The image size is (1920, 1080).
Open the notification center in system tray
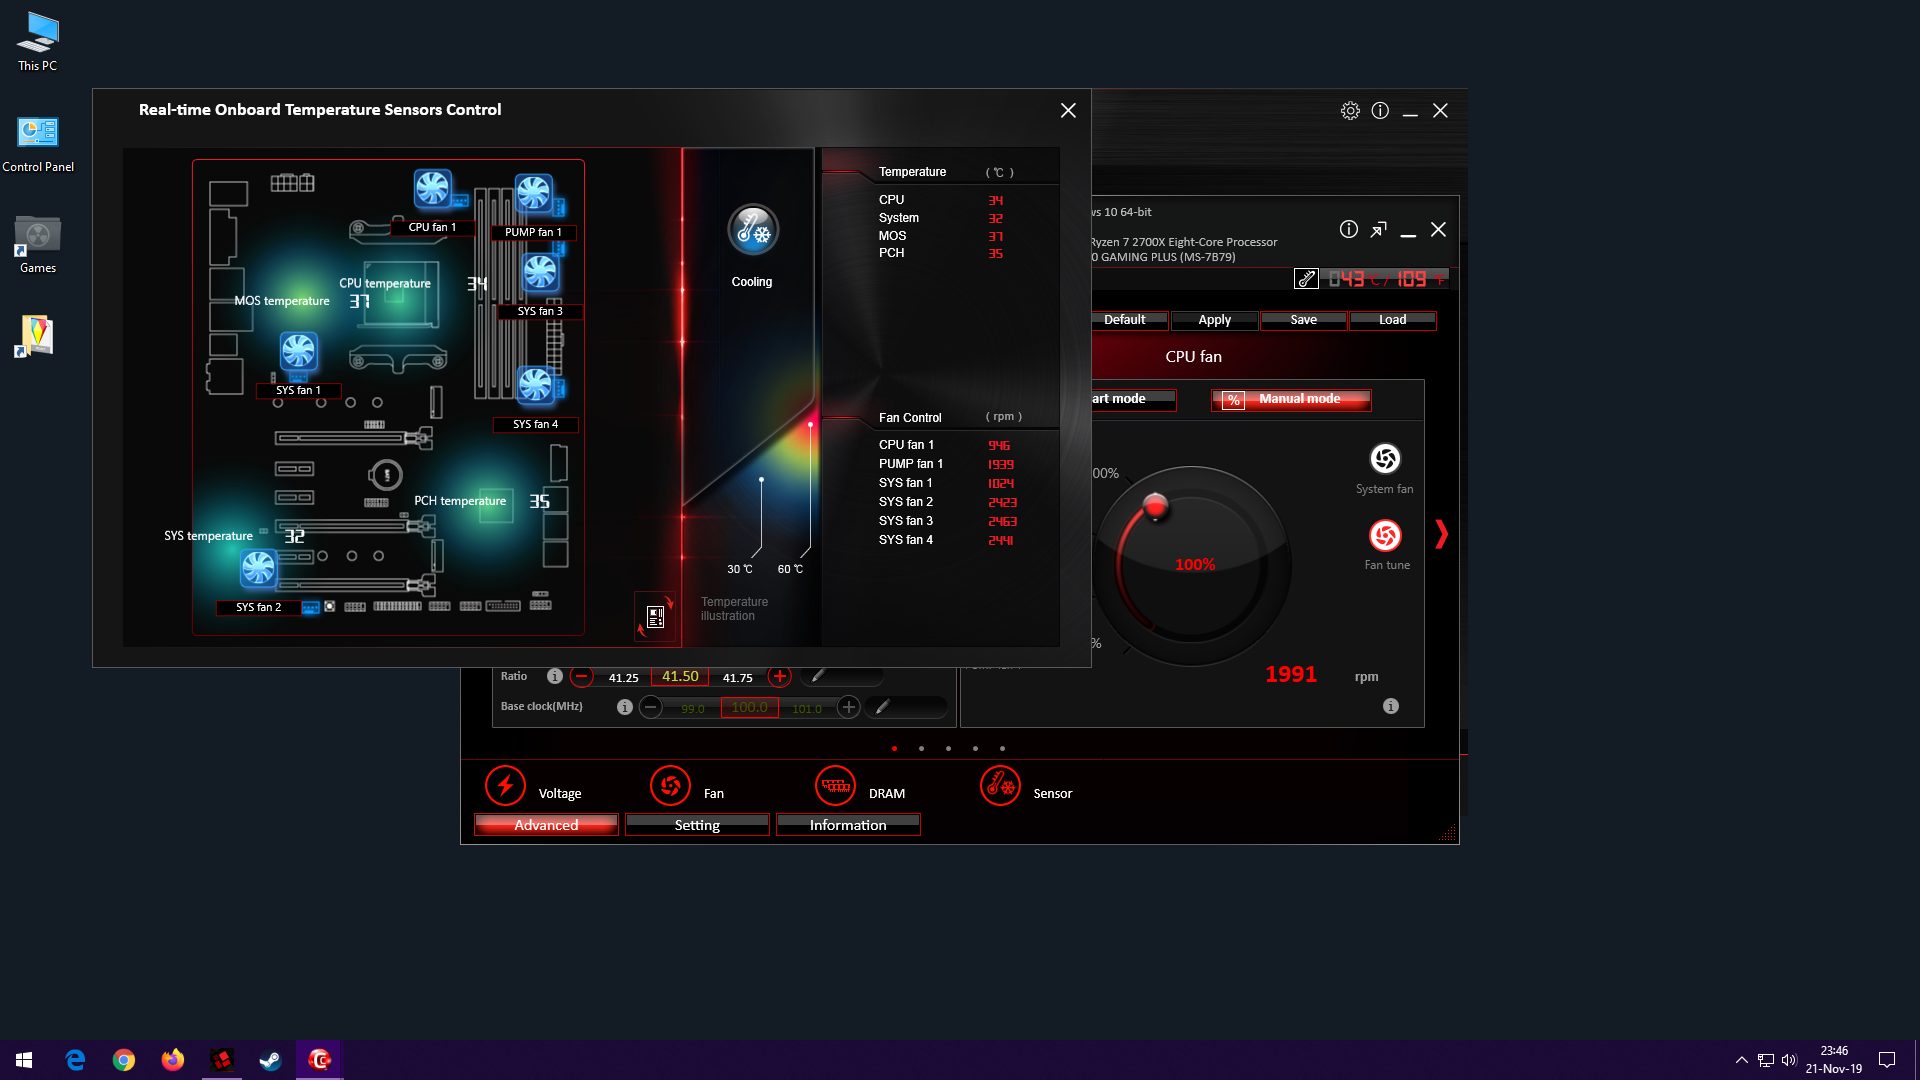[1887, 1060]
